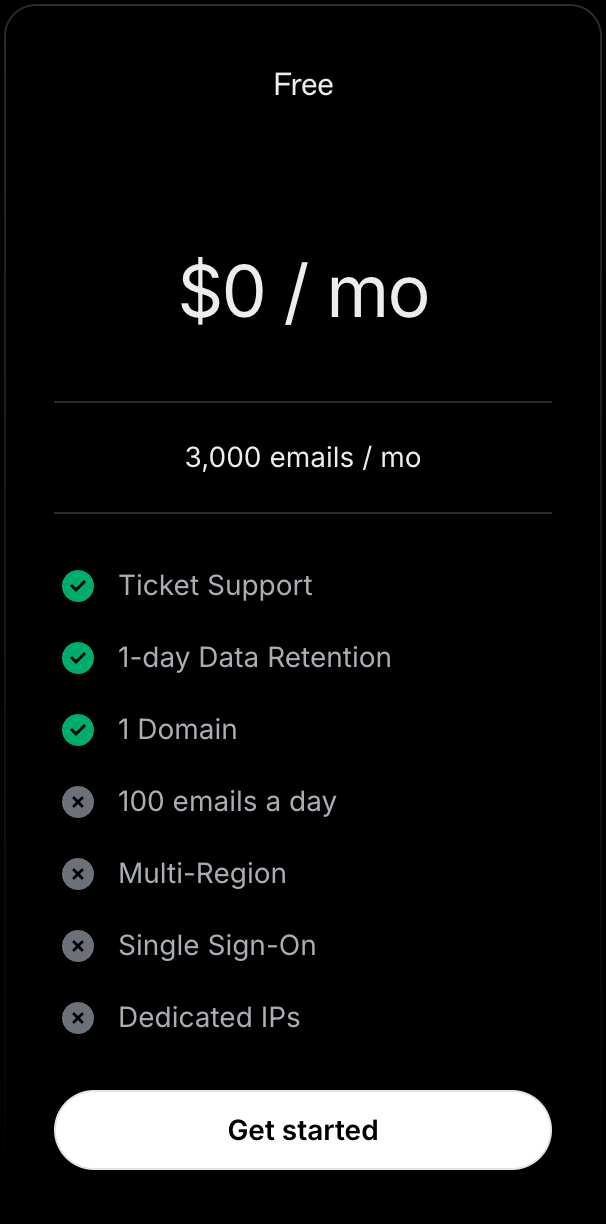Click the gray X icon next to Multi-Region
This screenshot has width=606, height=1224.
pos(78,874)
